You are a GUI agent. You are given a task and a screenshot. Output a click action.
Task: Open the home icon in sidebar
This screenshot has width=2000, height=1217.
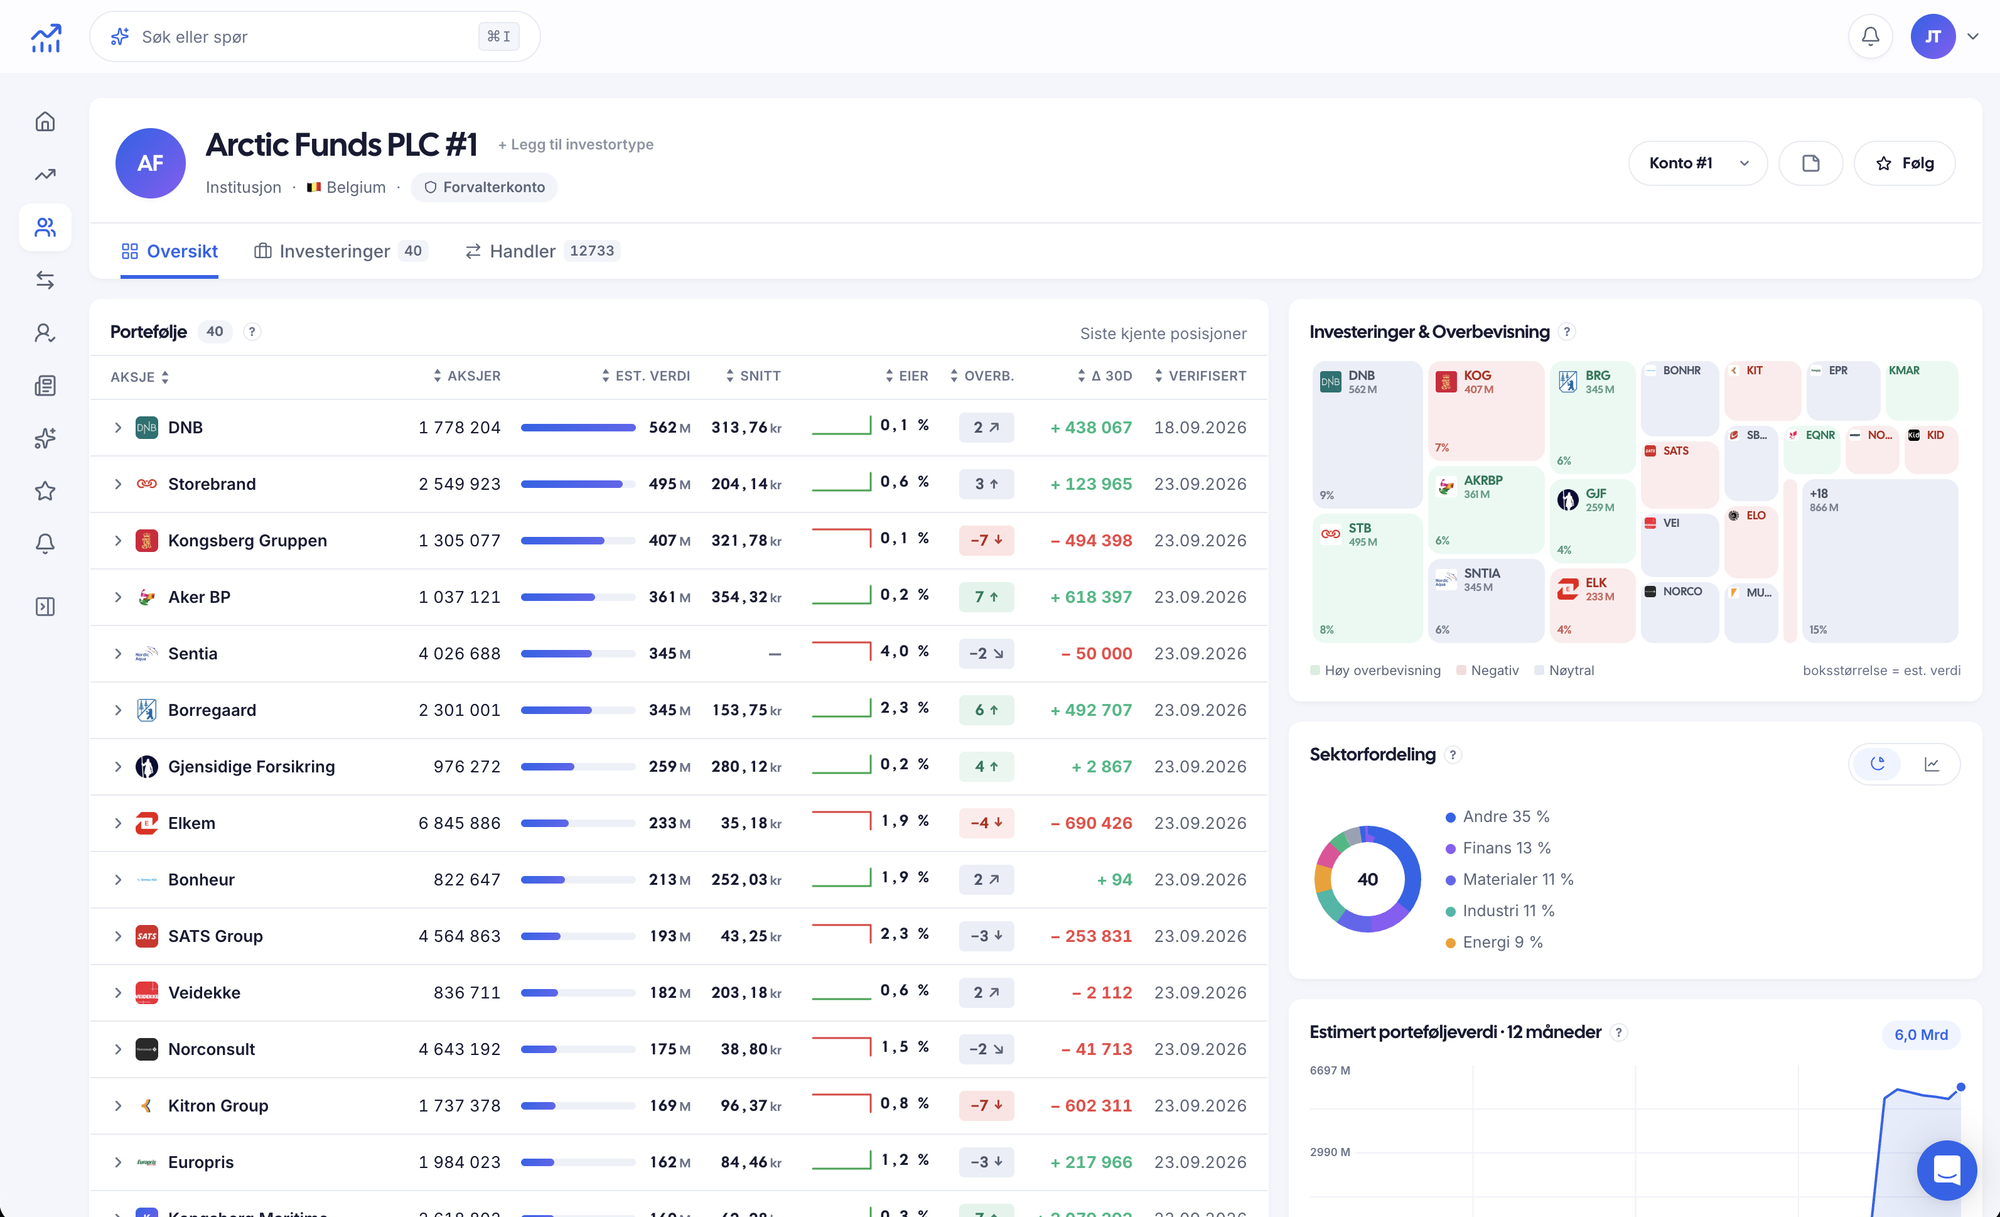tap(45, 122)
